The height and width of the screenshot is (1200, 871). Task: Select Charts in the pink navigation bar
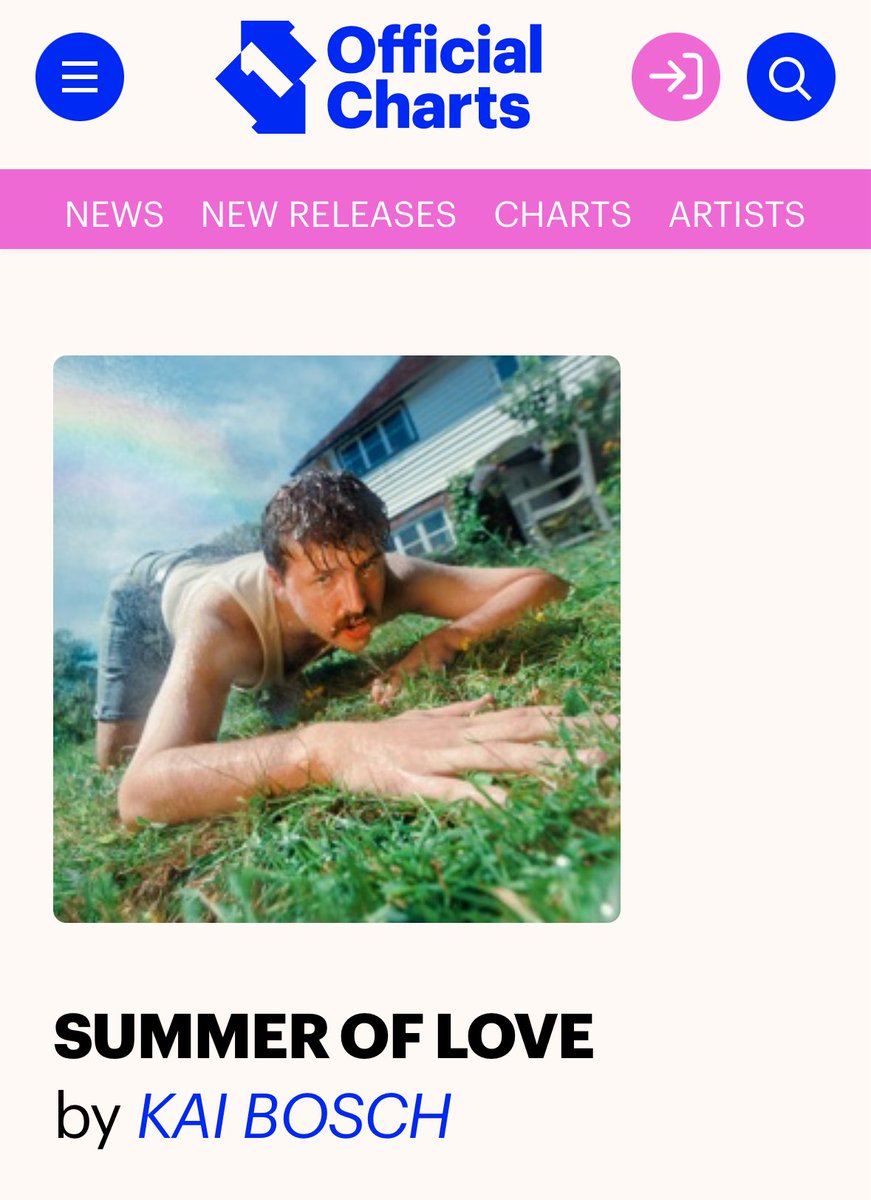(x=562, y=214)
